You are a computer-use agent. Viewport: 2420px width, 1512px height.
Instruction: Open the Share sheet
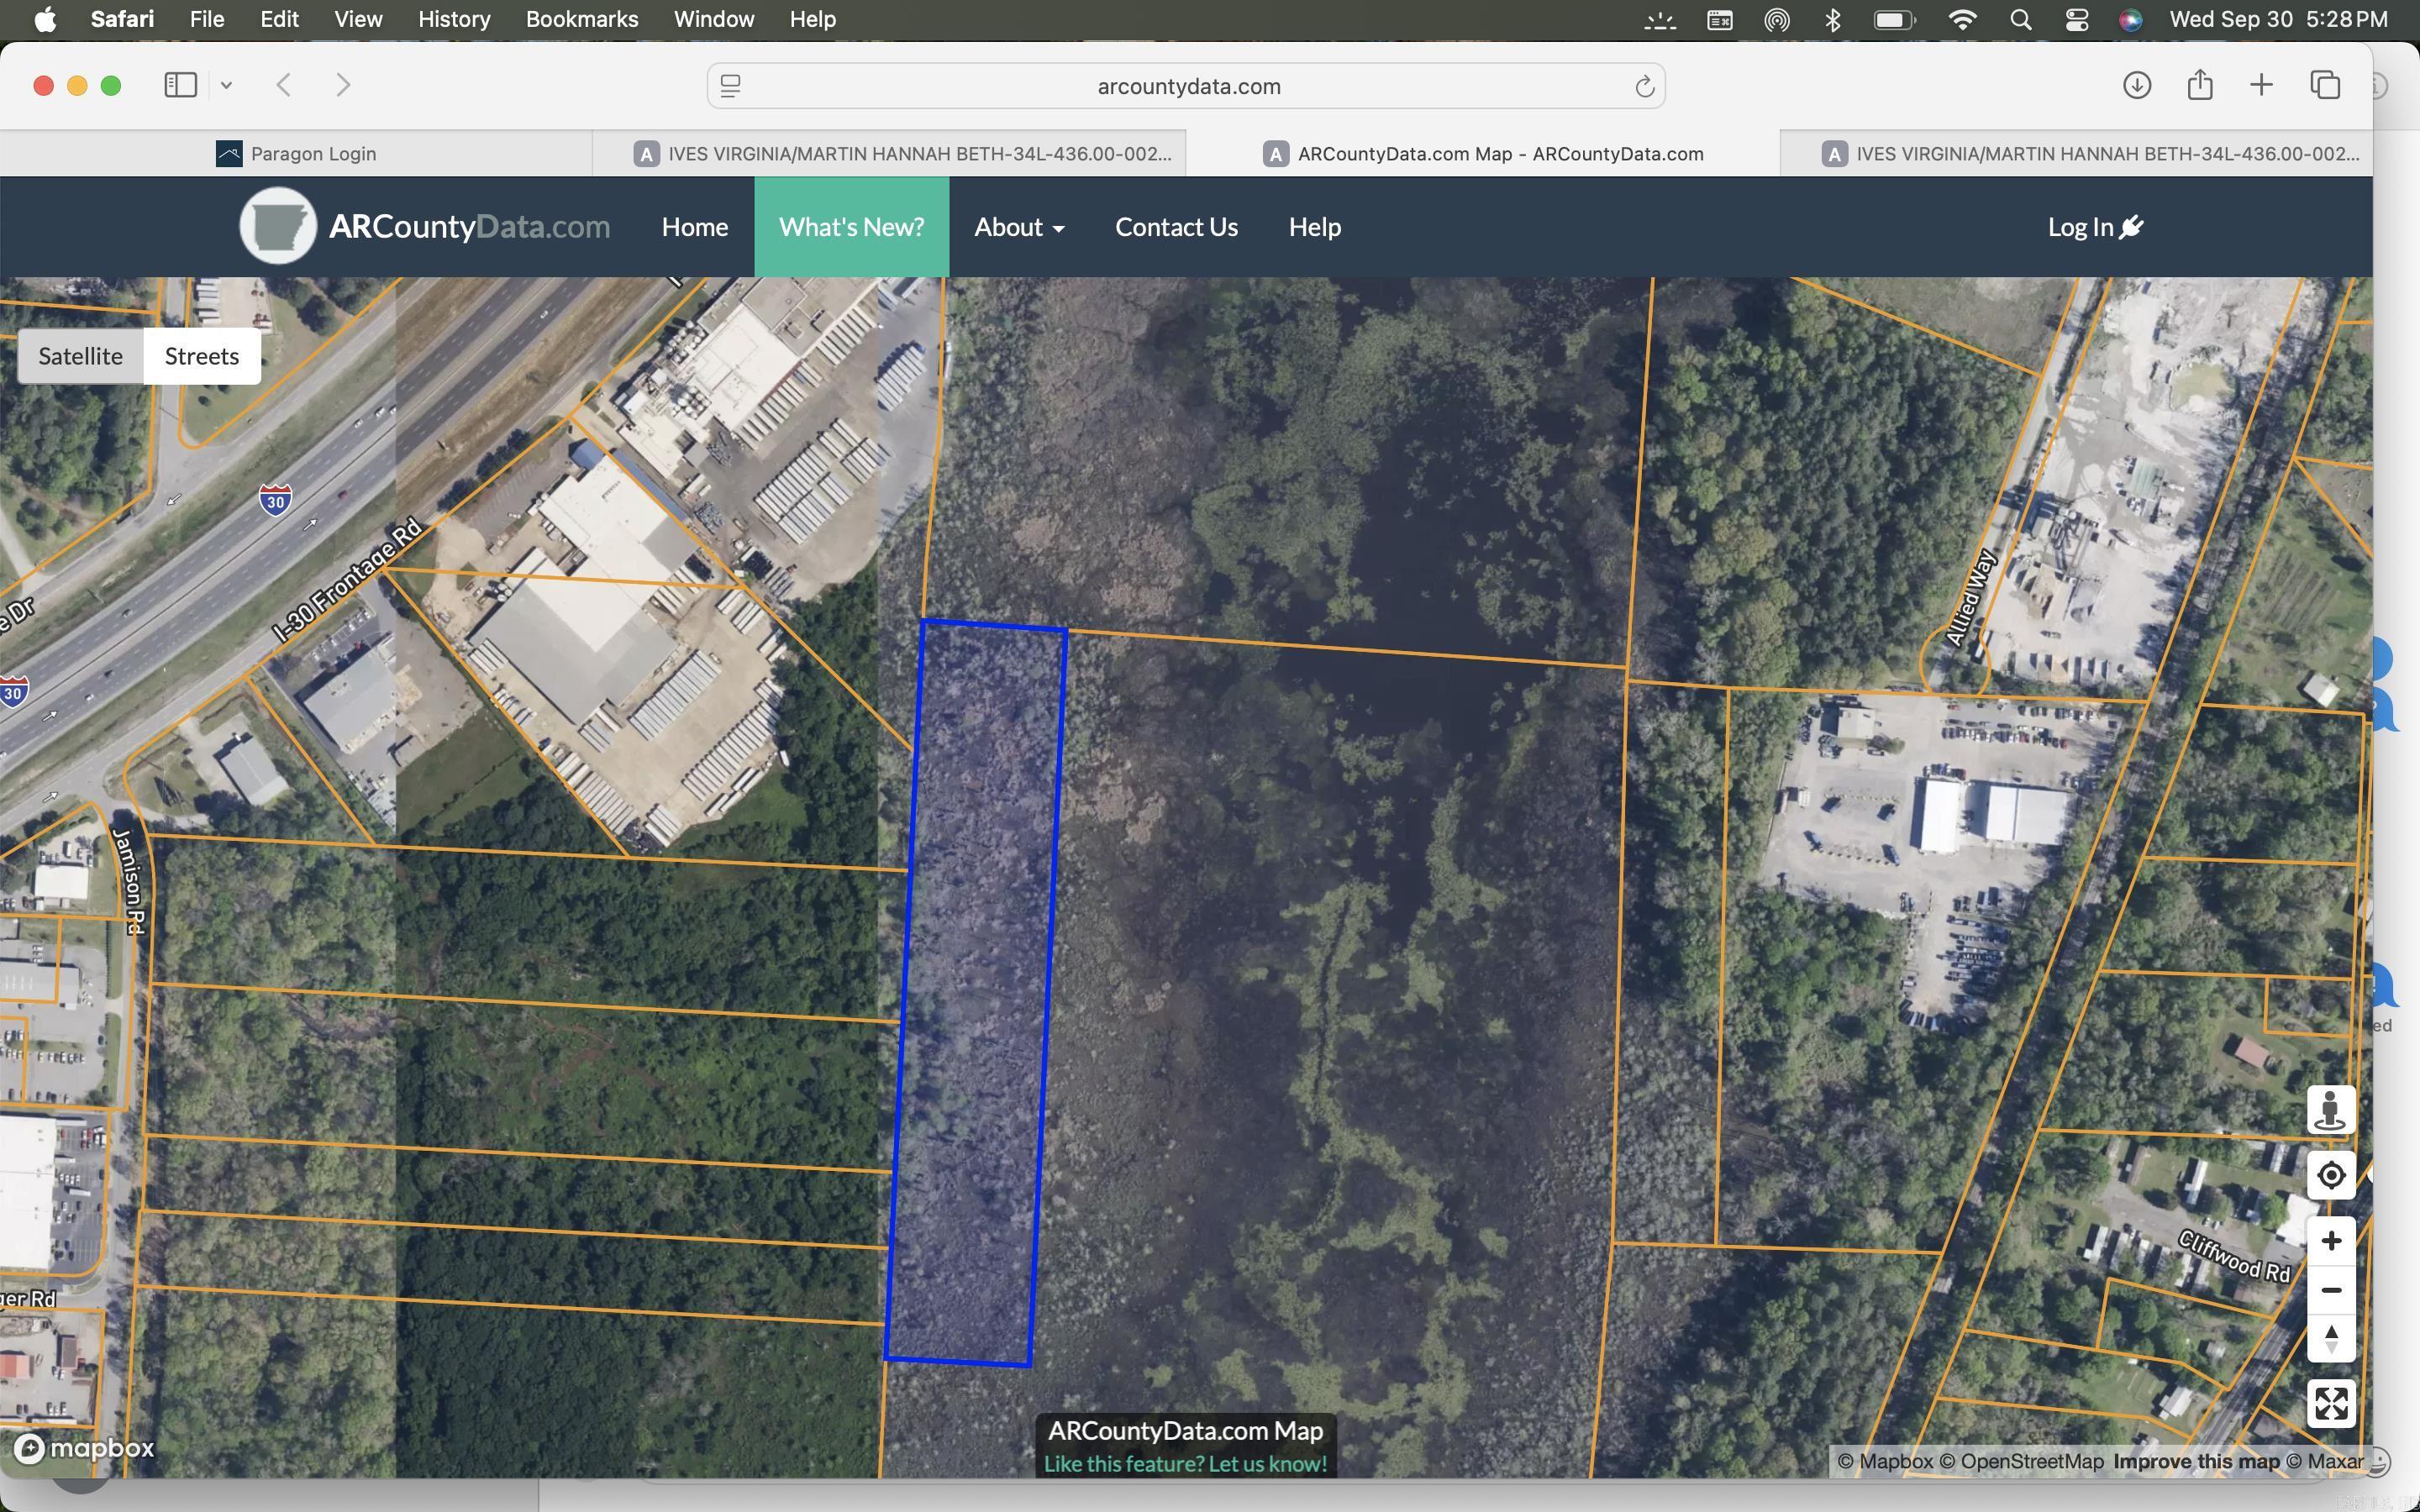(2199, 85)
